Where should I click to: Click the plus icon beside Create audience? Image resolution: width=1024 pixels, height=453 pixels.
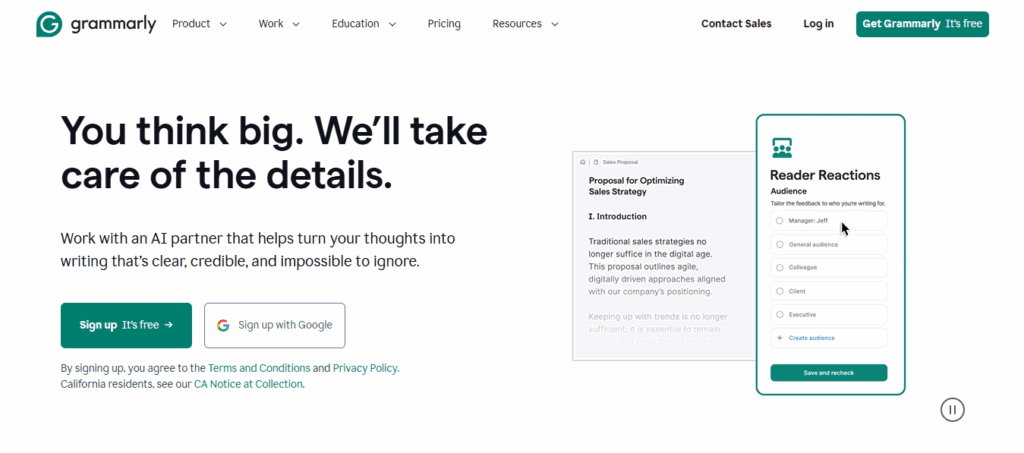click(x=780, y=338)
